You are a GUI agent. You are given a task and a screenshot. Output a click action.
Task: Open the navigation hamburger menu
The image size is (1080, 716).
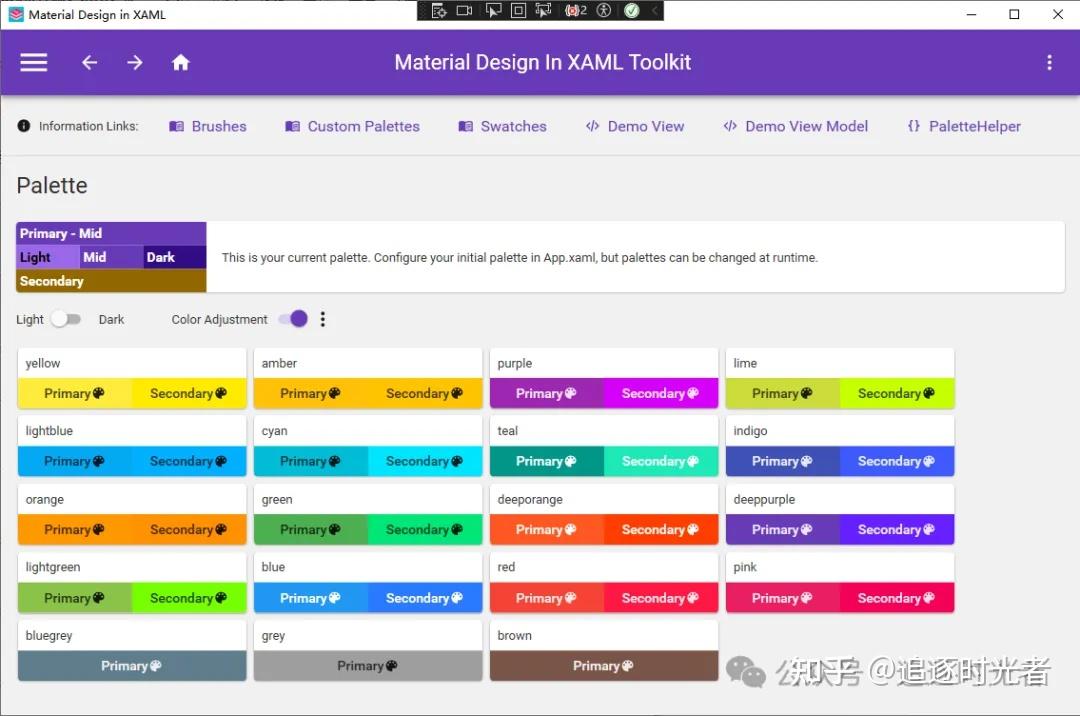click(33, 62)
